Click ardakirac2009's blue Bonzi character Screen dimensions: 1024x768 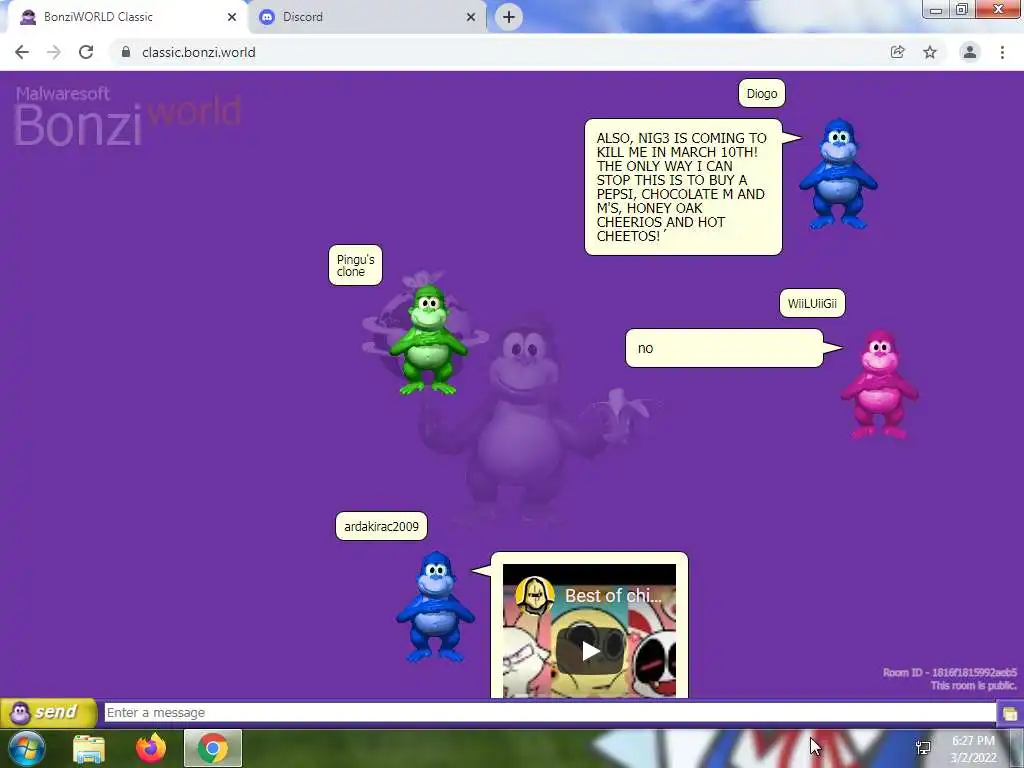435,607
